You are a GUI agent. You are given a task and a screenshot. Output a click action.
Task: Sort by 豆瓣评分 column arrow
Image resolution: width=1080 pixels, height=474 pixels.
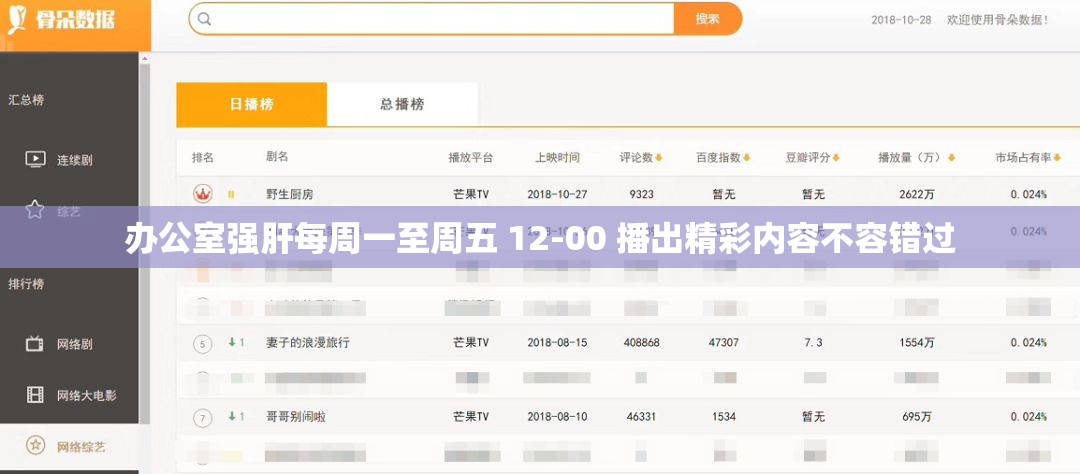click(x=836, y=158)
